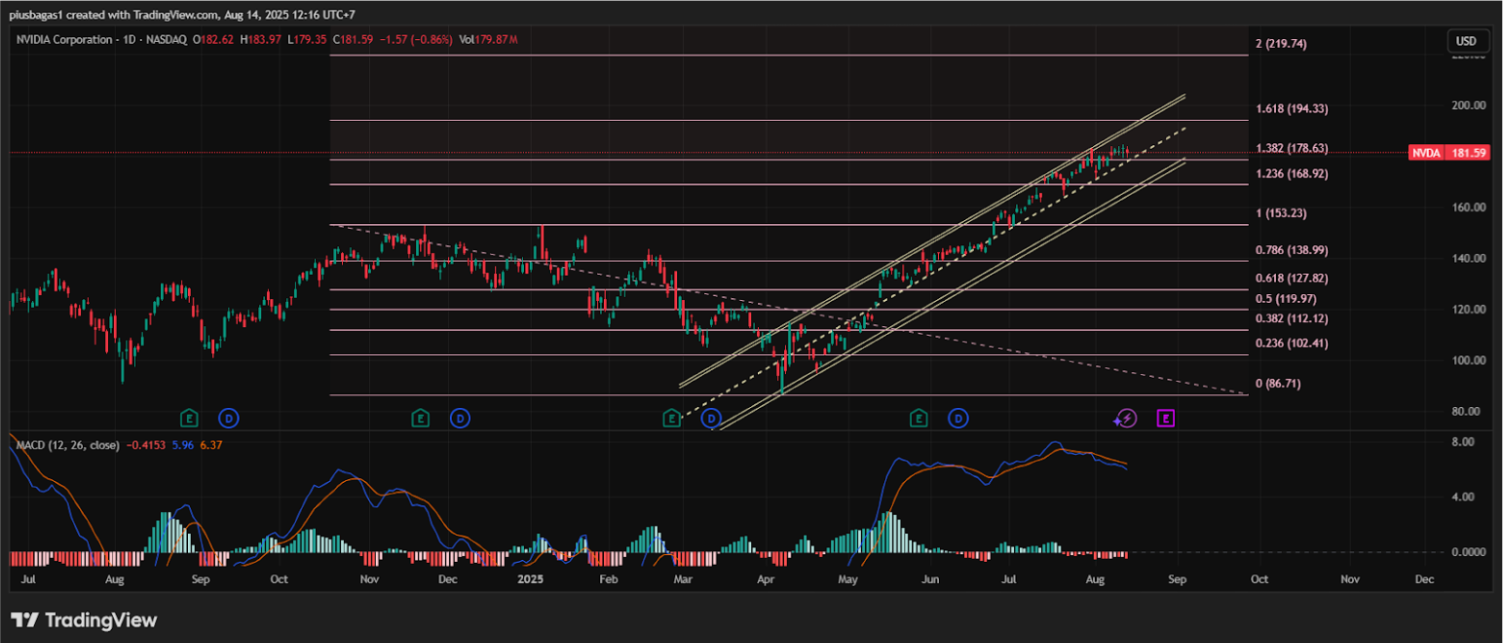
Task: Click the close price value C181.59
Action: [x=352, y=39]
